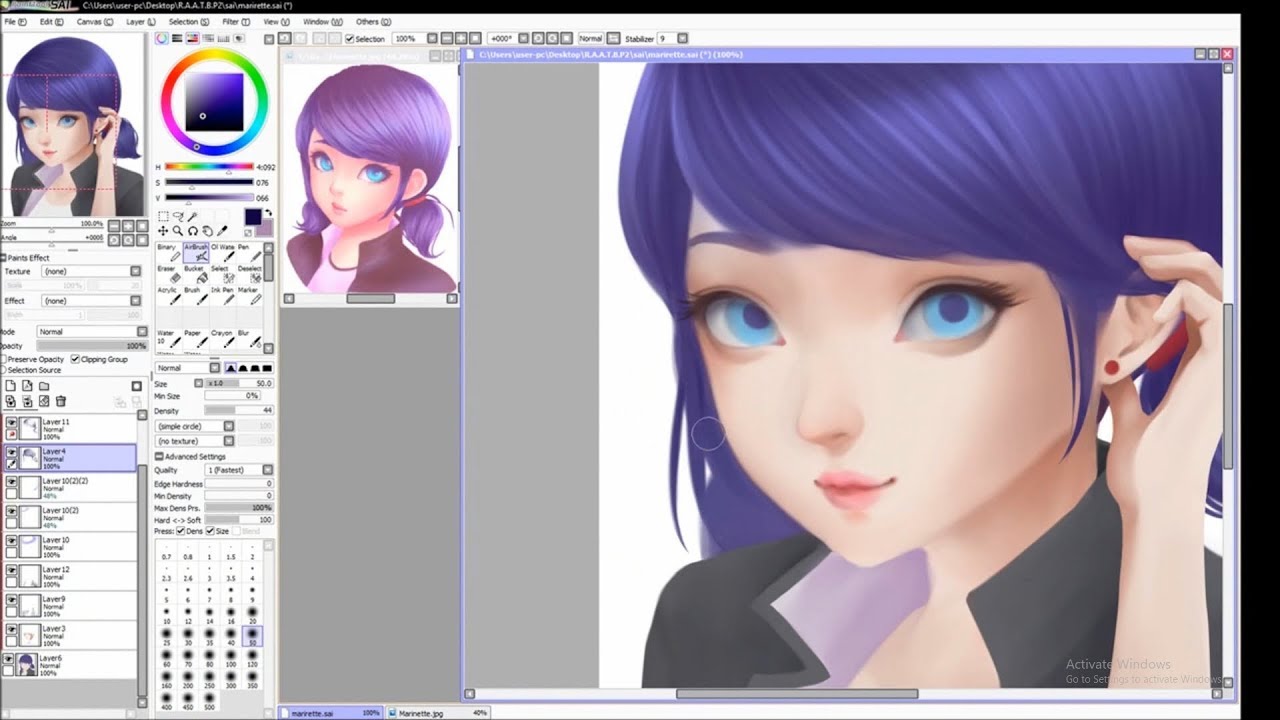Pick the Zoom magnifier tool

[x=178, y=231]
